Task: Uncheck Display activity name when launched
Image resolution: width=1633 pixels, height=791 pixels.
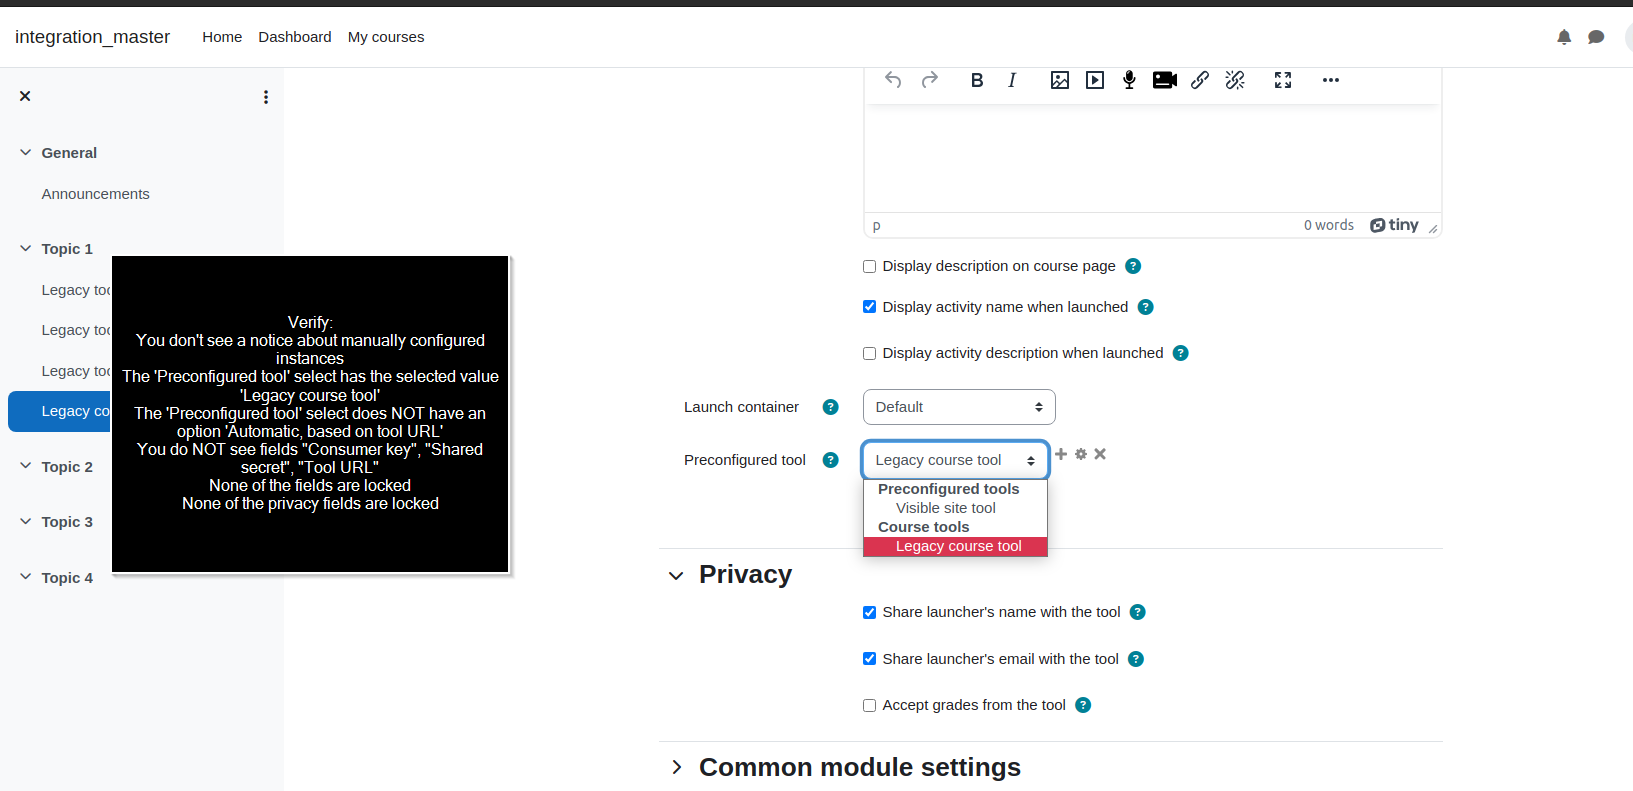Action: click(869, 307)
